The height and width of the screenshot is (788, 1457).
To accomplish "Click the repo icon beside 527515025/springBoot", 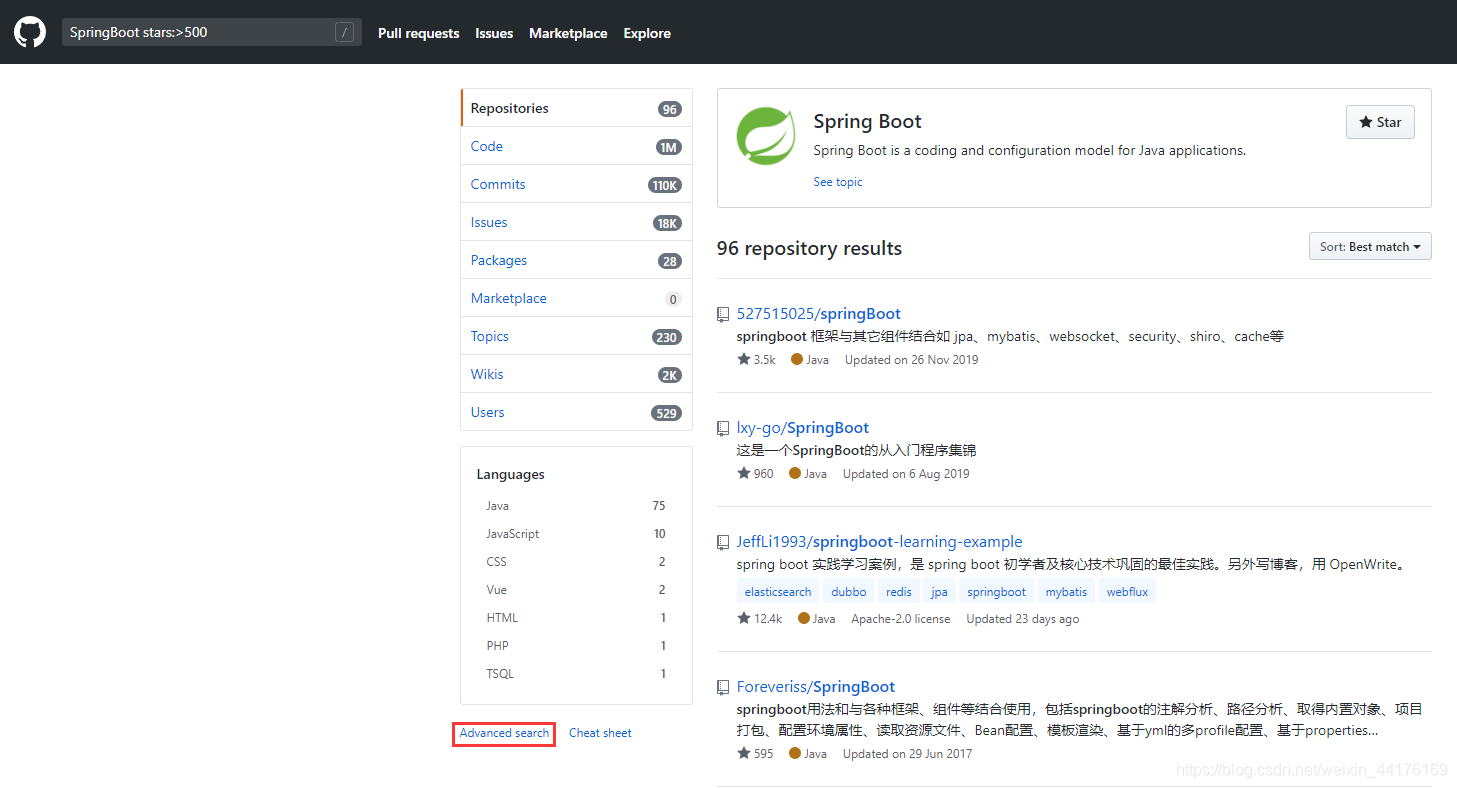I will (723, 314).
